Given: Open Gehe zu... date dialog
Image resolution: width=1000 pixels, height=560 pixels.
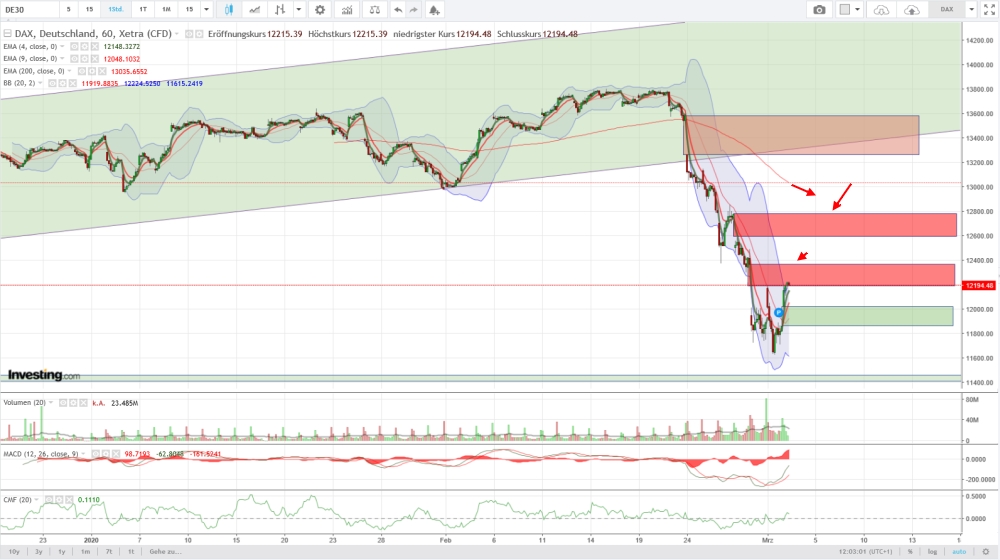Looking at the screenshot, I should (165, 552).
